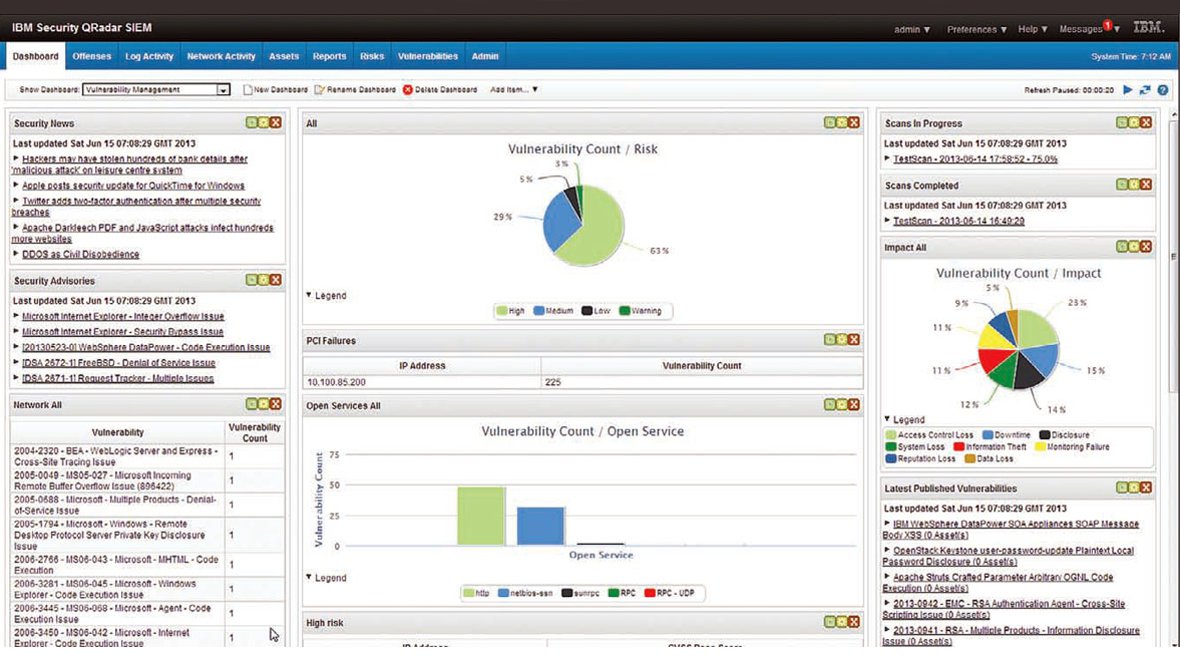The width and height of the screenshot is (1180, 664).
Task: Click High legend swatch in Risk chart
Action: 502,311
